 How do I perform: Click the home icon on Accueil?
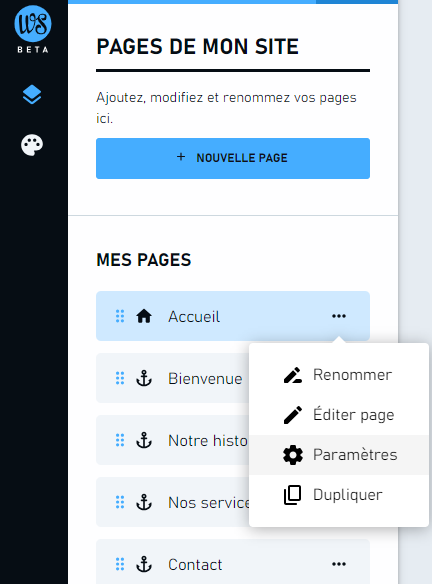[x=144, y=316]
